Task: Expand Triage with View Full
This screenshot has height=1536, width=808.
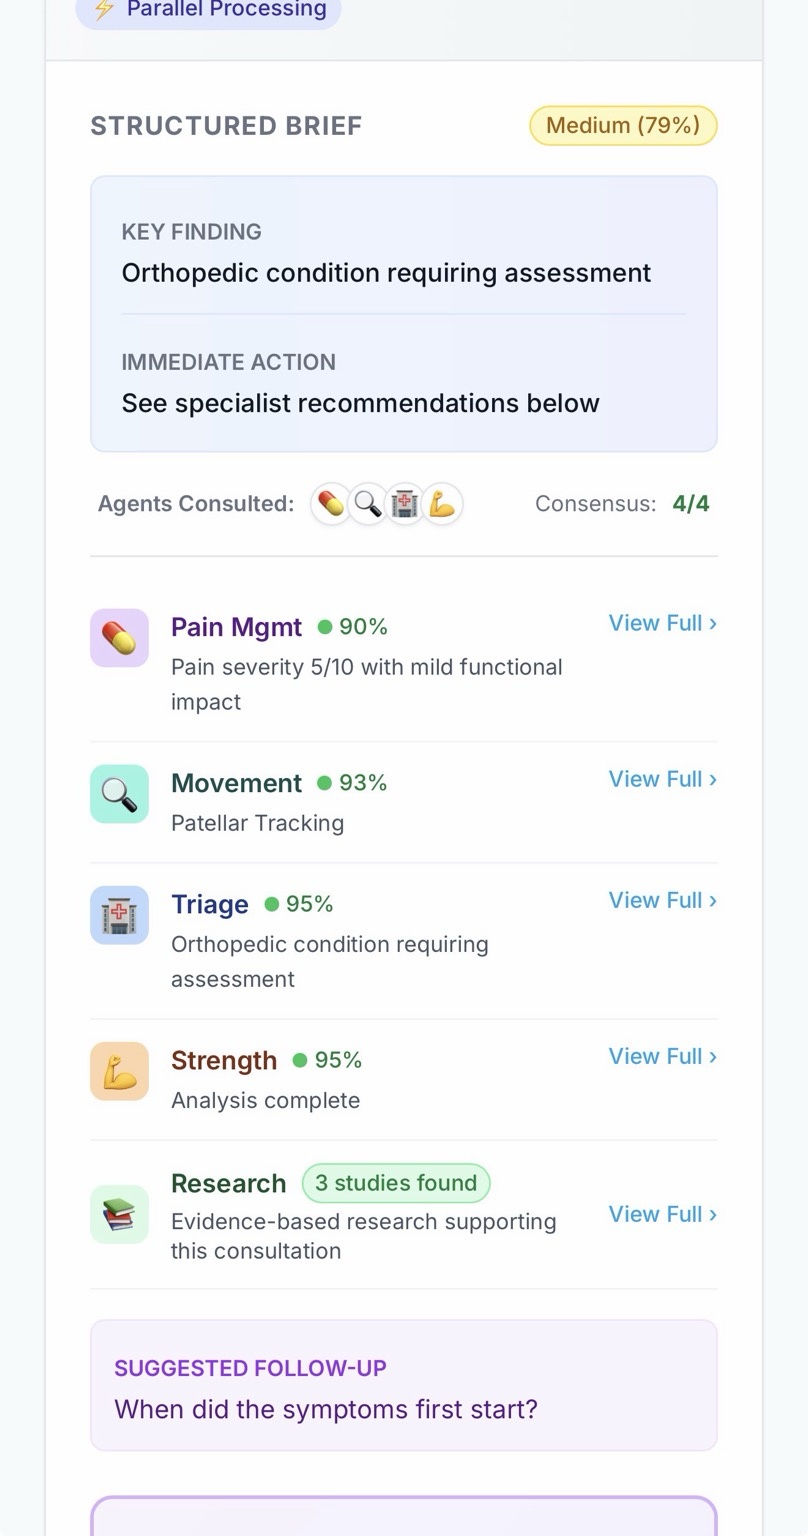Action: click(x=662, y=900)
